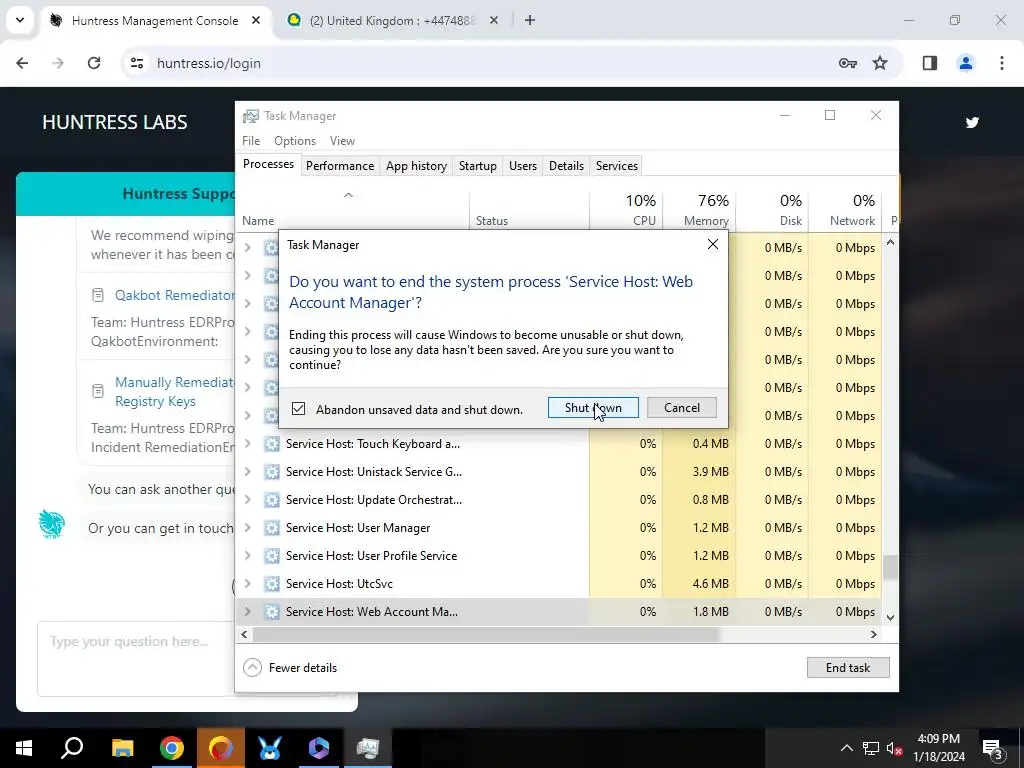
Task: Click gear icon of Web Account Manager row
Action: [272, 612]
